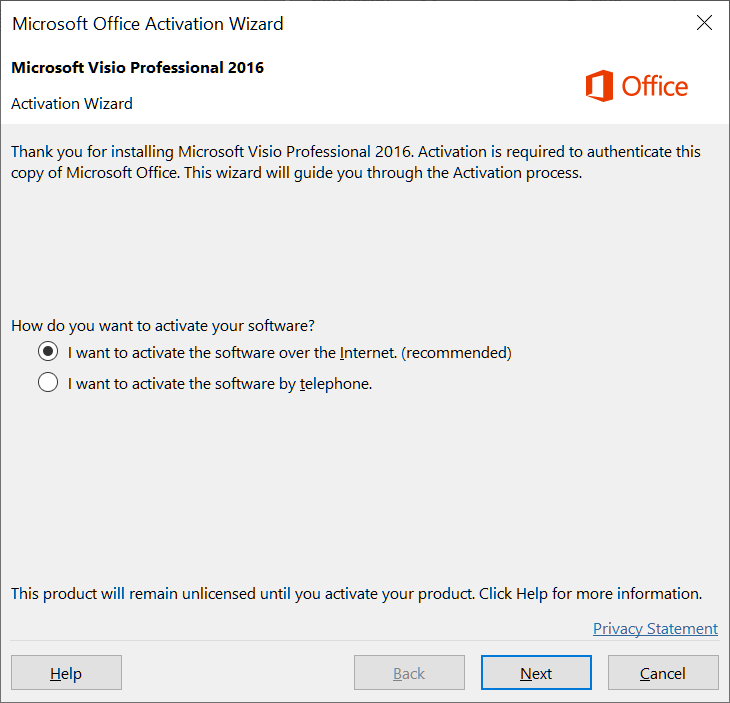Image resolution: width=730 pixels, height=703 pixels.
Task: Click the 'Microsoft Office Activation Wizard' title bar text
Action: [x=148, y=24]
